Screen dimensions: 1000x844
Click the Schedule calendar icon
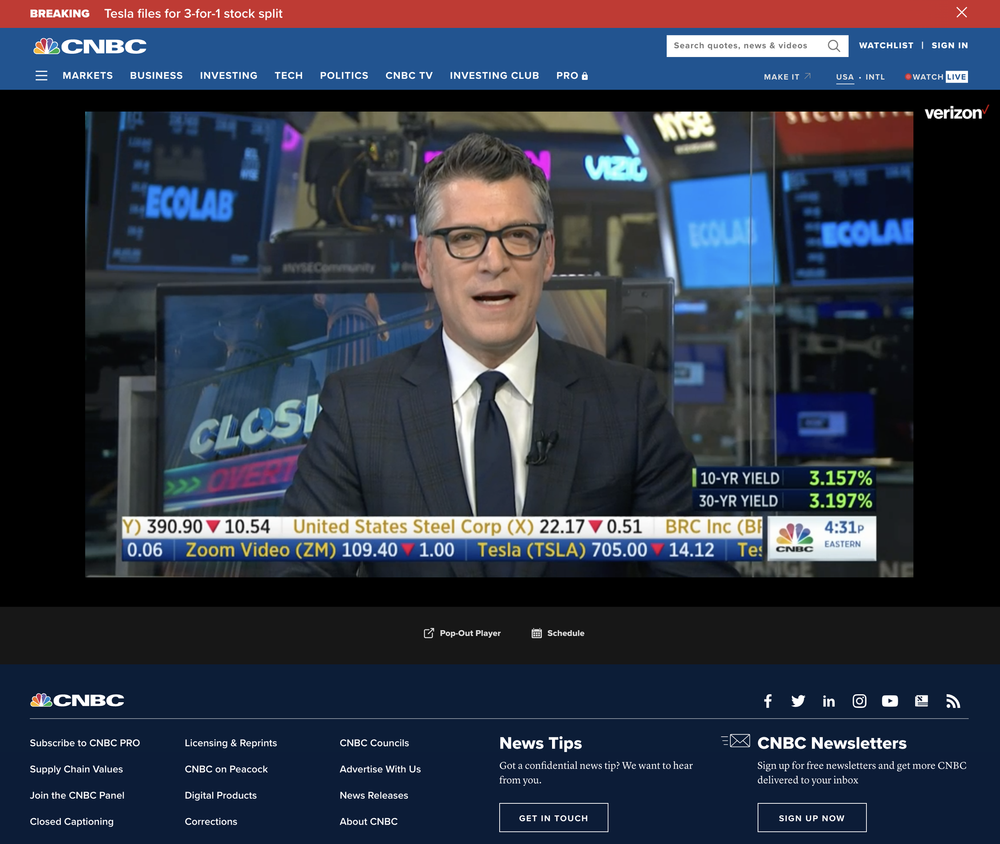[536, 633]
